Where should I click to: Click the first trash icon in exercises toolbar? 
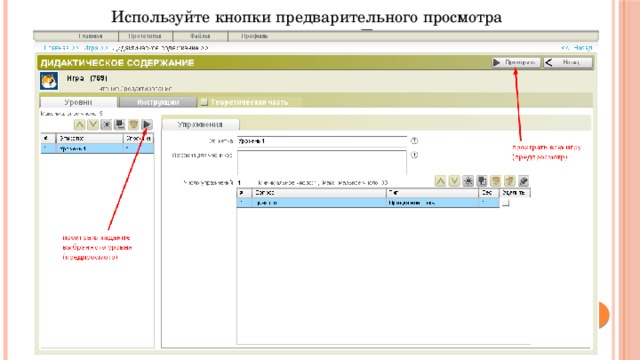(496, 181)
